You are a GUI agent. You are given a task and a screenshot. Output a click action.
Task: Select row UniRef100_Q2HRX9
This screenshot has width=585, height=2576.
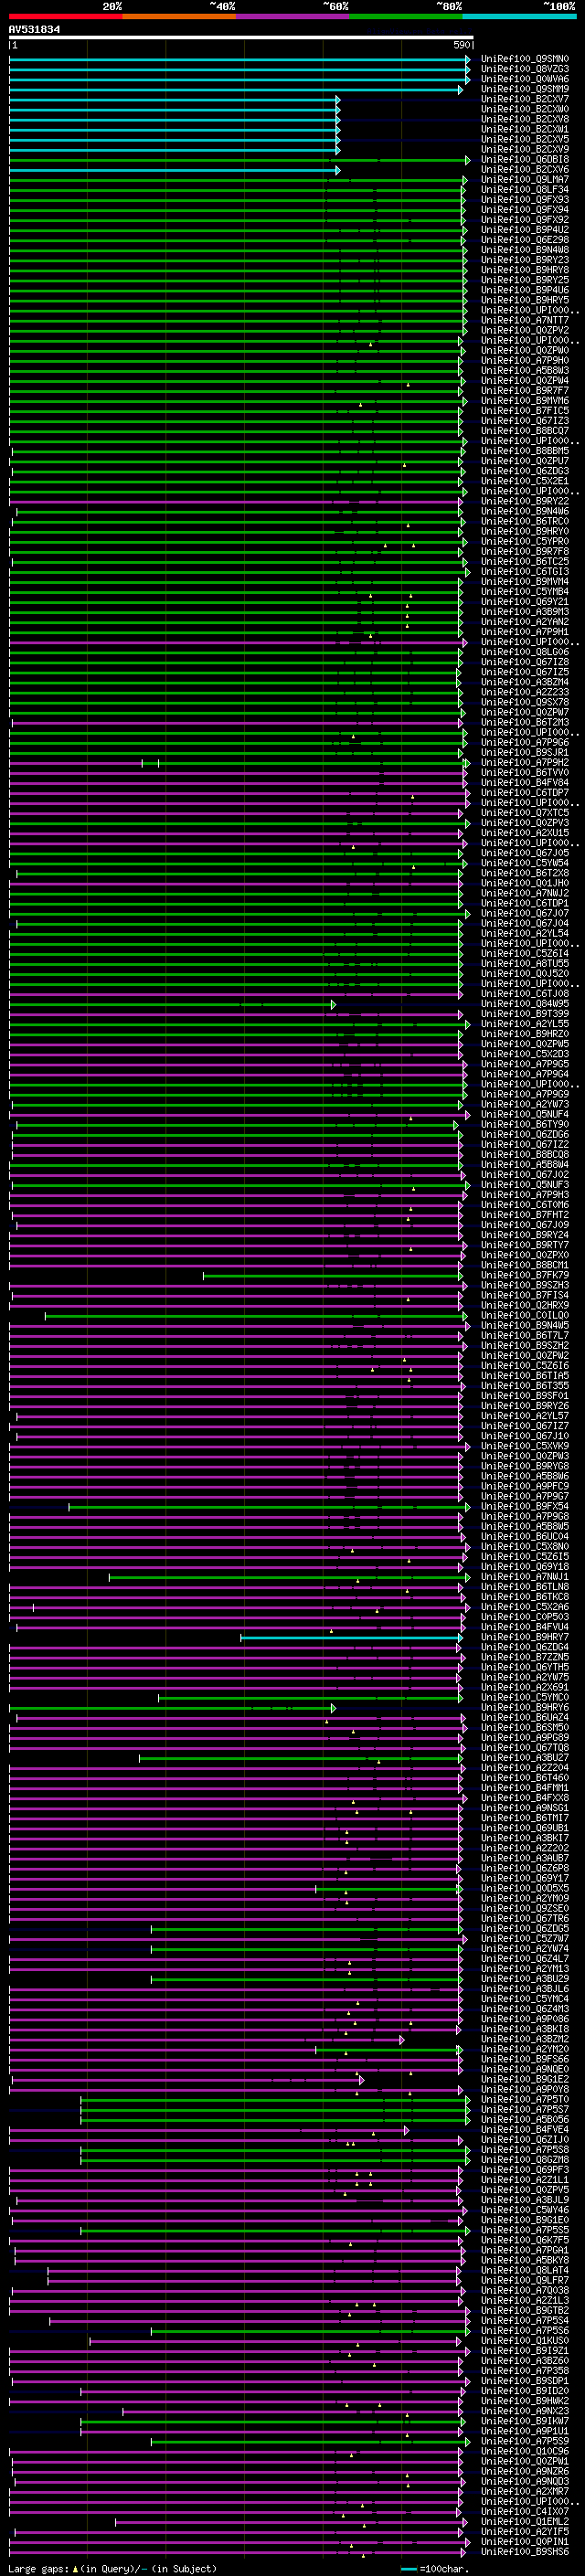(x=525, y=1305)
